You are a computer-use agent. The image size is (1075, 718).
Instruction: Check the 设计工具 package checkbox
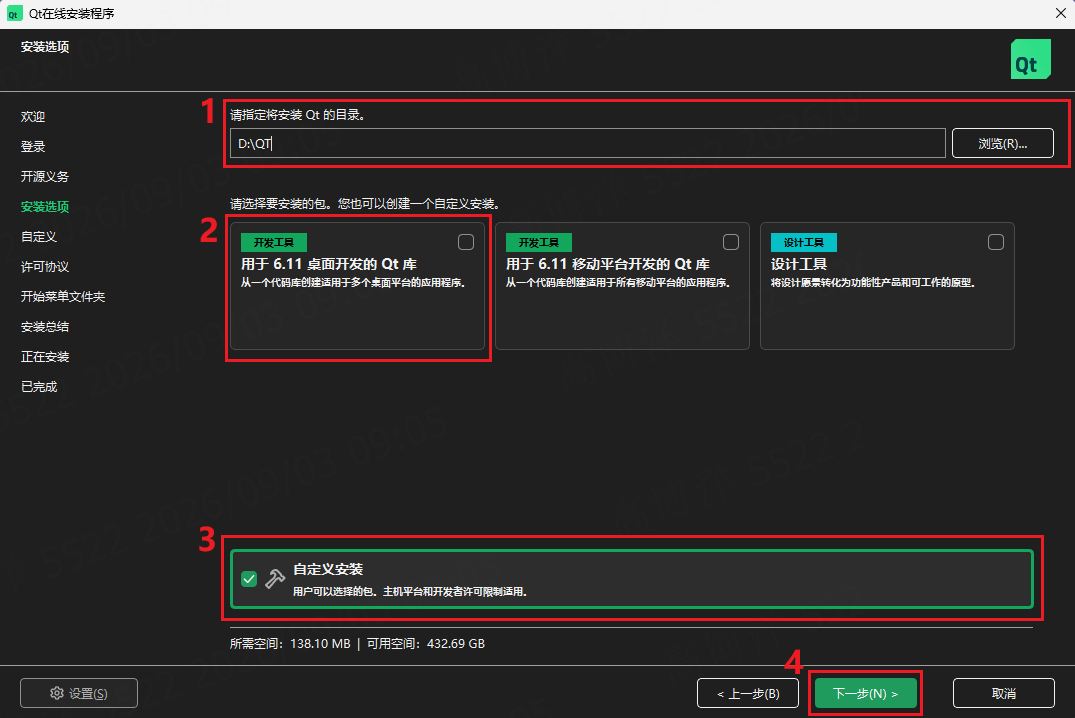(x=995, y=242)
